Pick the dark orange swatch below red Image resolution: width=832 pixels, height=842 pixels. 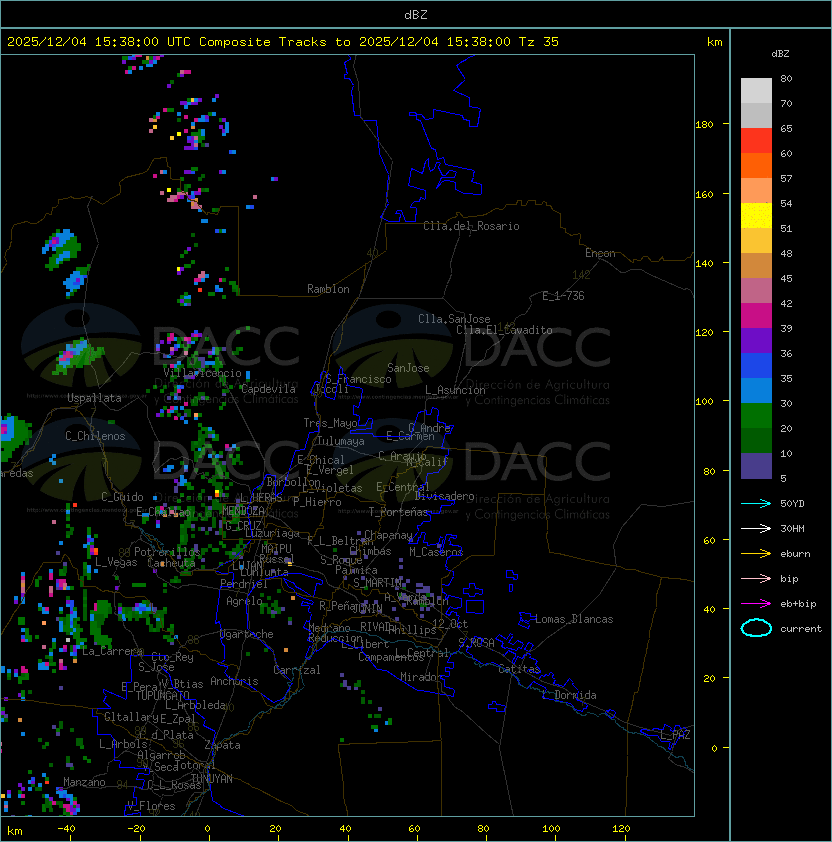tap(756, 165)
